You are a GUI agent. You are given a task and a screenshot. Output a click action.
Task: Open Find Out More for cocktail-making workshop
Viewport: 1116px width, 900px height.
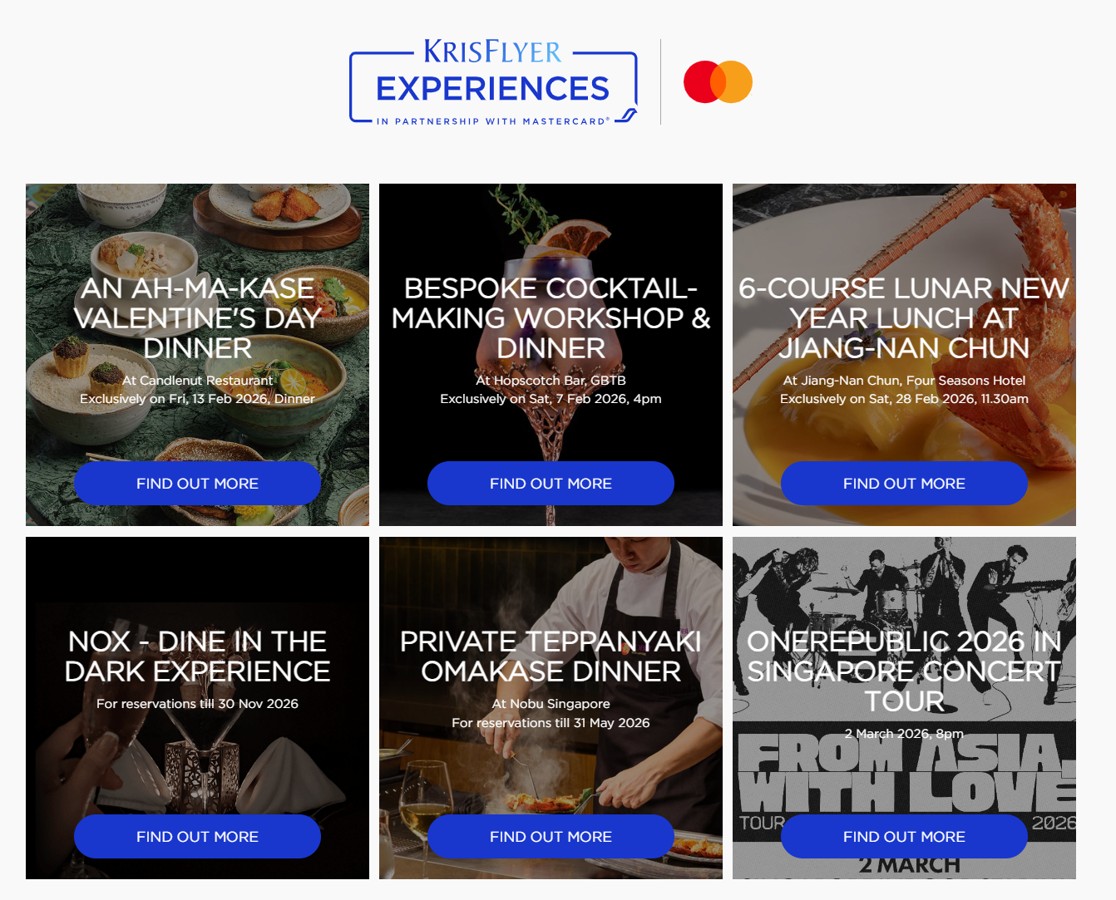(x=550, y=483)
